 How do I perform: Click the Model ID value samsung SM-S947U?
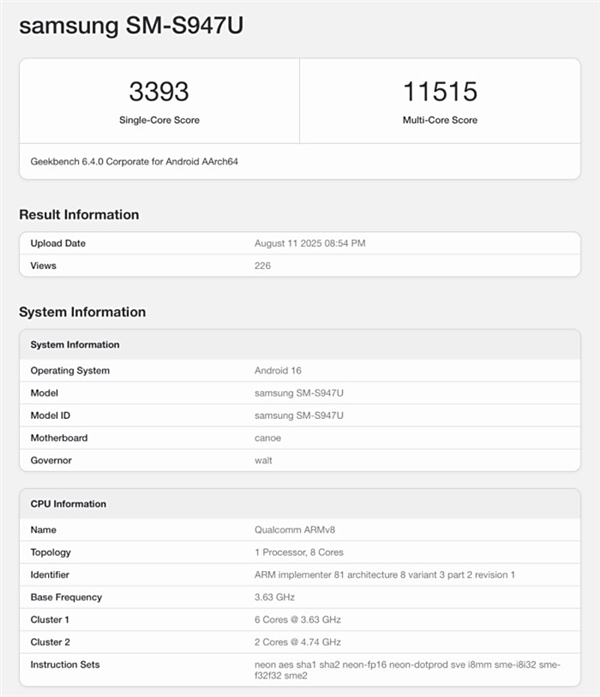[299, 416]
